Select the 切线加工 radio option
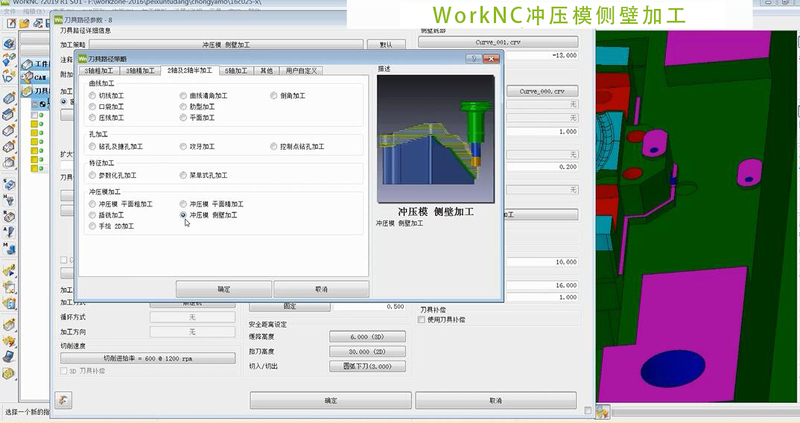Viewport: 800px width, 423px height. (x=92, y=95)
